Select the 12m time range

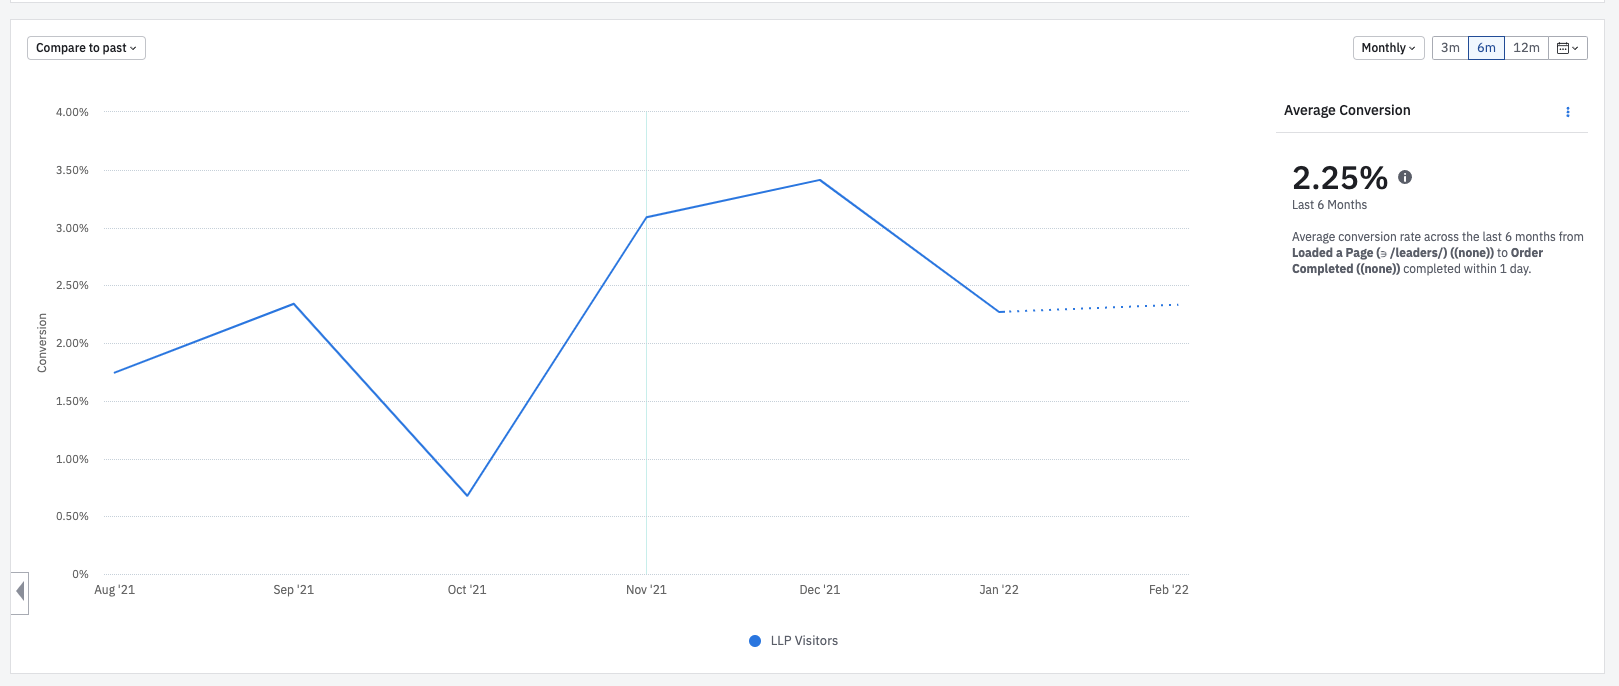click(1526, 48)
